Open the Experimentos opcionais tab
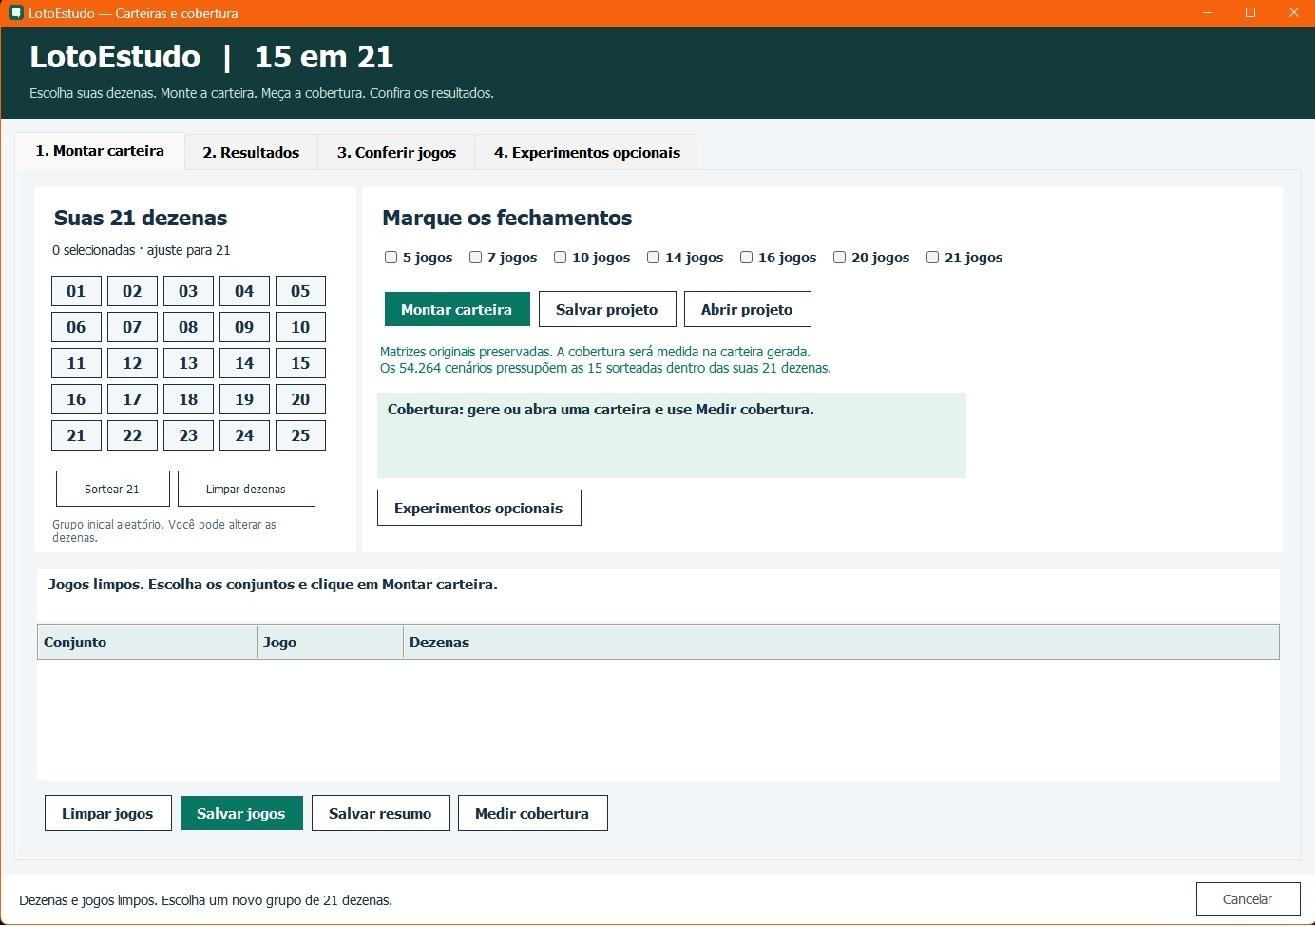Viewport: 1315px width, 926px height. [x=586, y=152]
